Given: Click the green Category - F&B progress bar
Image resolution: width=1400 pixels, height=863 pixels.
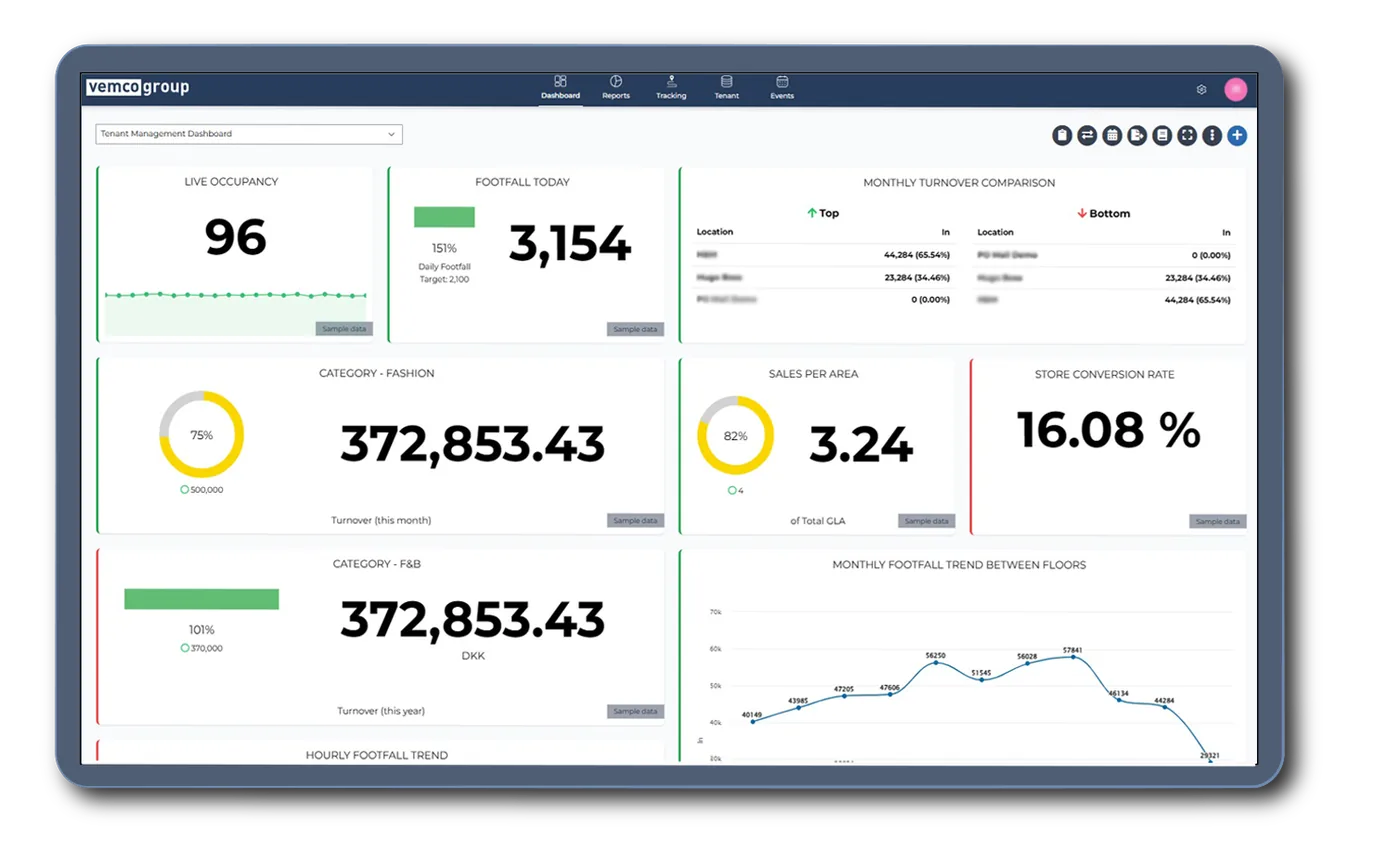Looking at the screenshot, I should coord(202,599).
